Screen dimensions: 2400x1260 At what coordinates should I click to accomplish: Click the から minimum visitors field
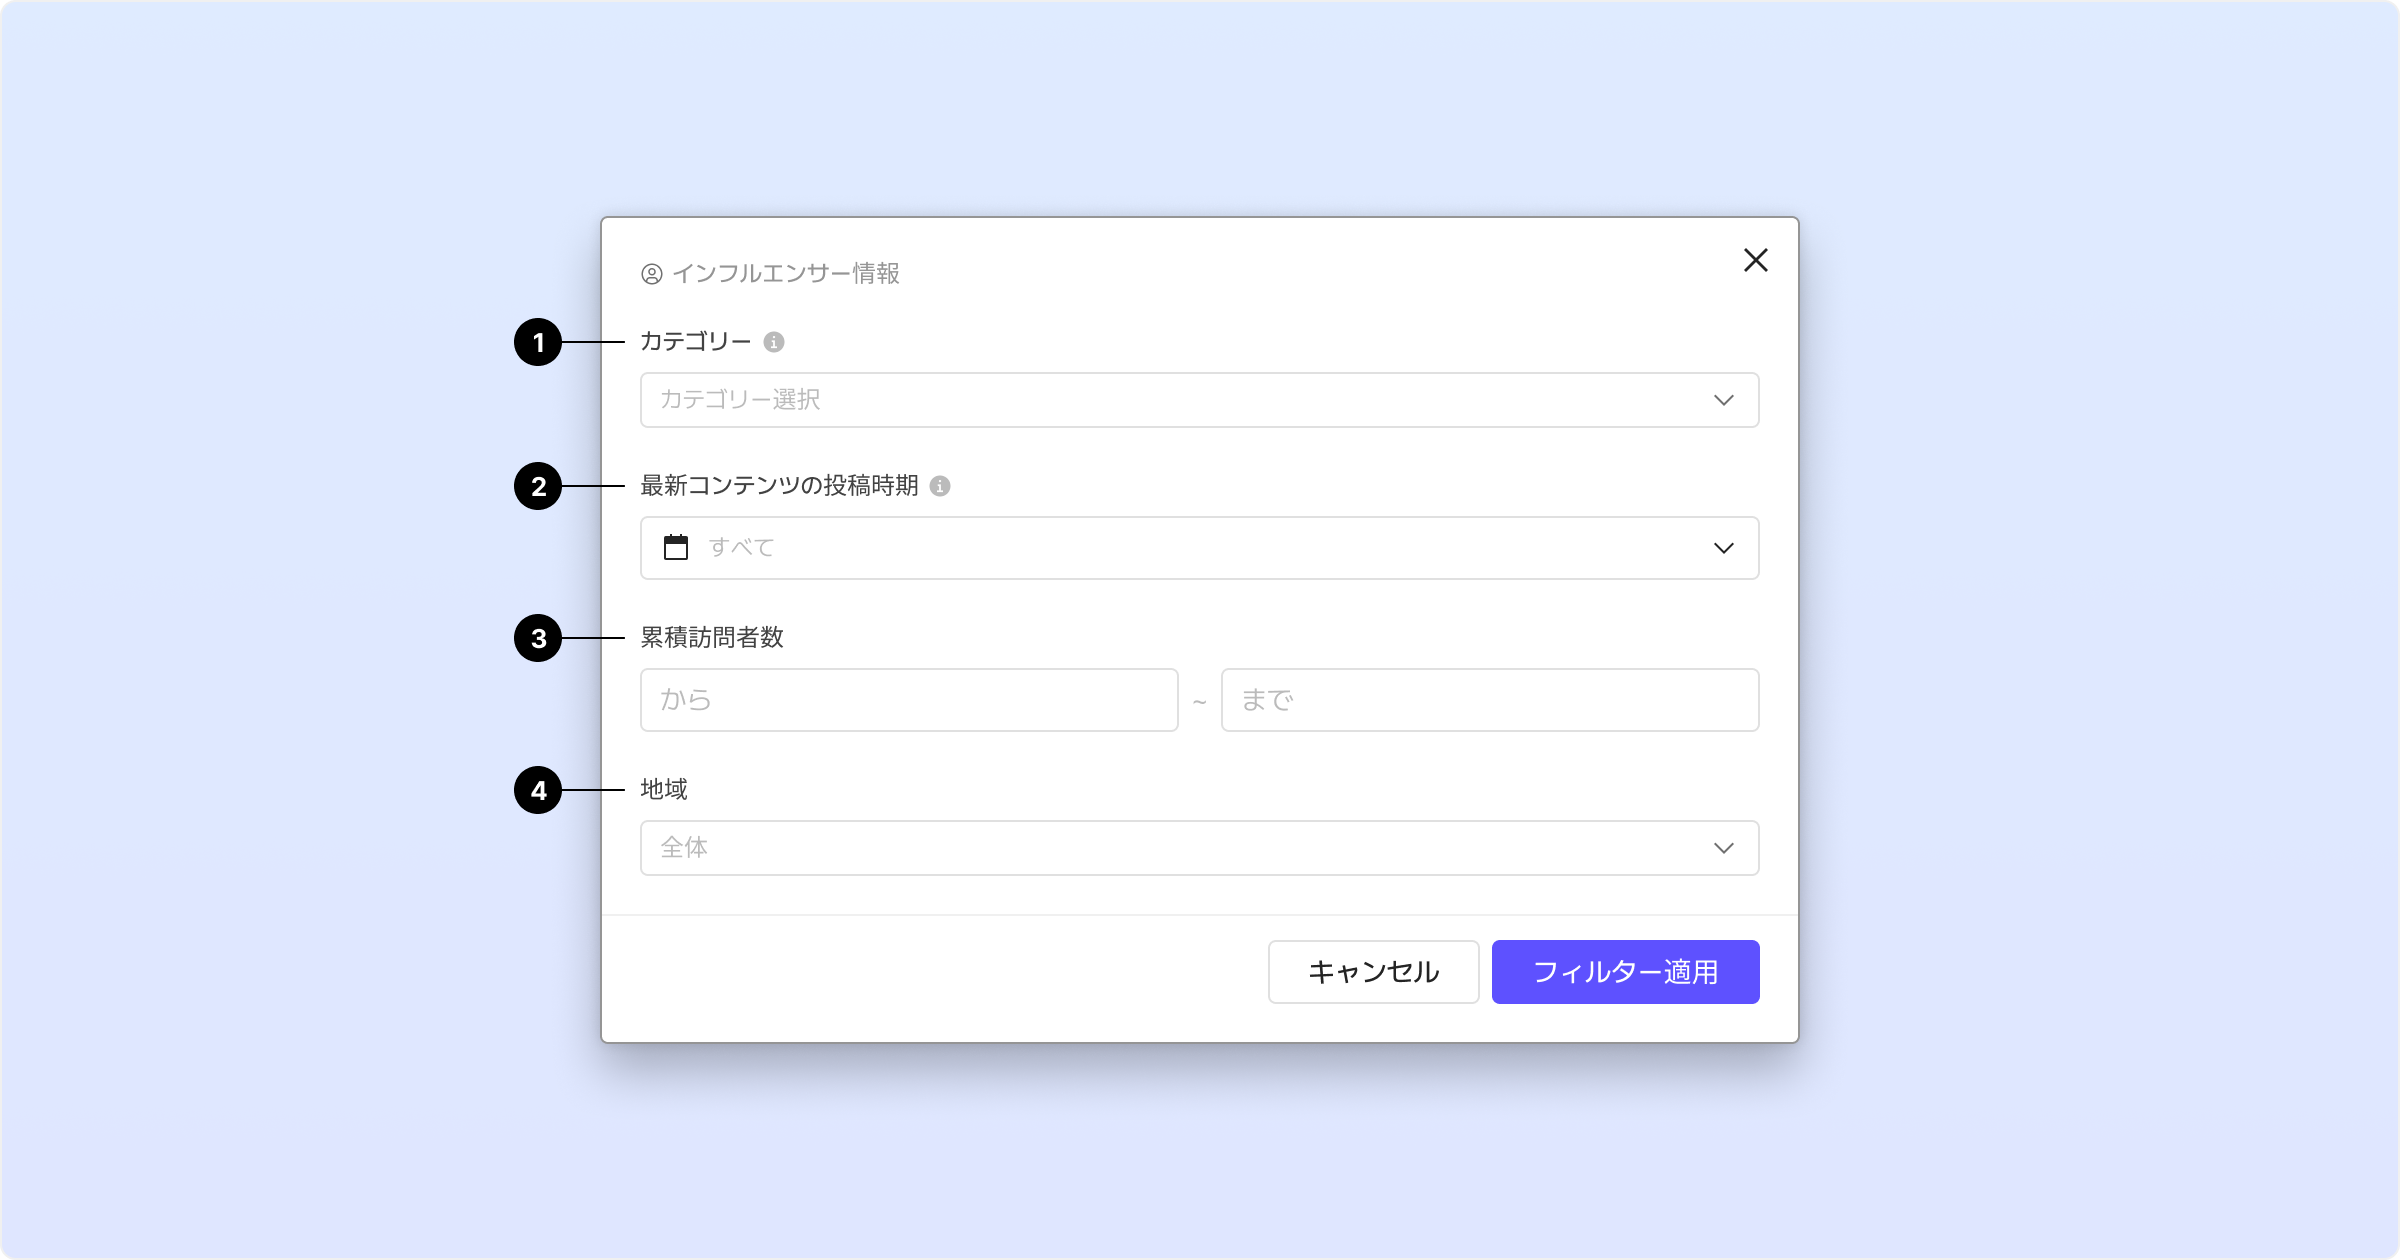point(908,700)
